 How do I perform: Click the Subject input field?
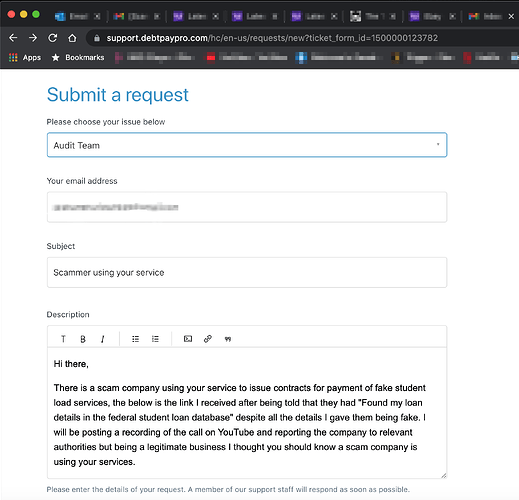coord(247,272)
